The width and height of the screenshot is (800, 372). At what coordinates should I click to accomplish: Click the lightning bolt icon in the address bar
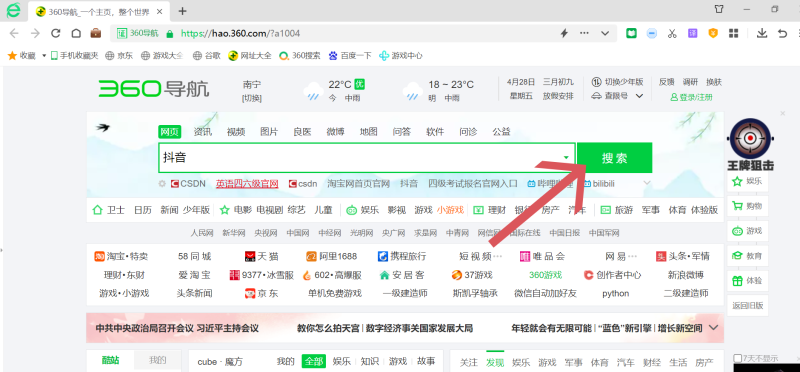pos(564,34)
